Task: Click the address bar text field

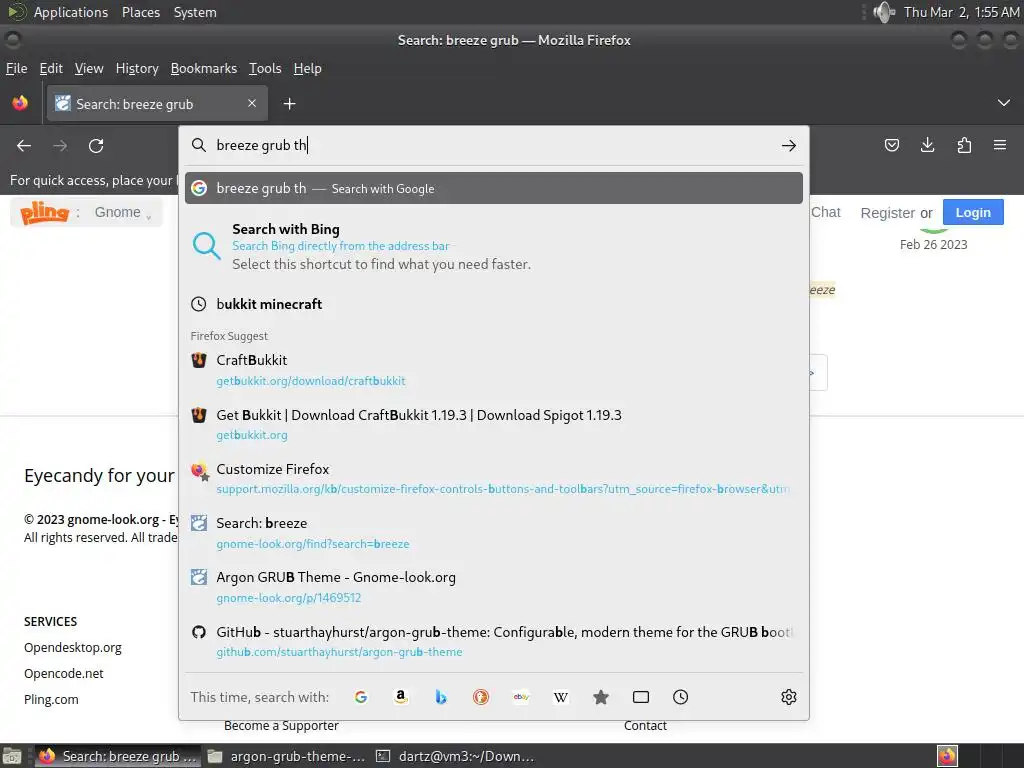Action: tap(493, 145)
